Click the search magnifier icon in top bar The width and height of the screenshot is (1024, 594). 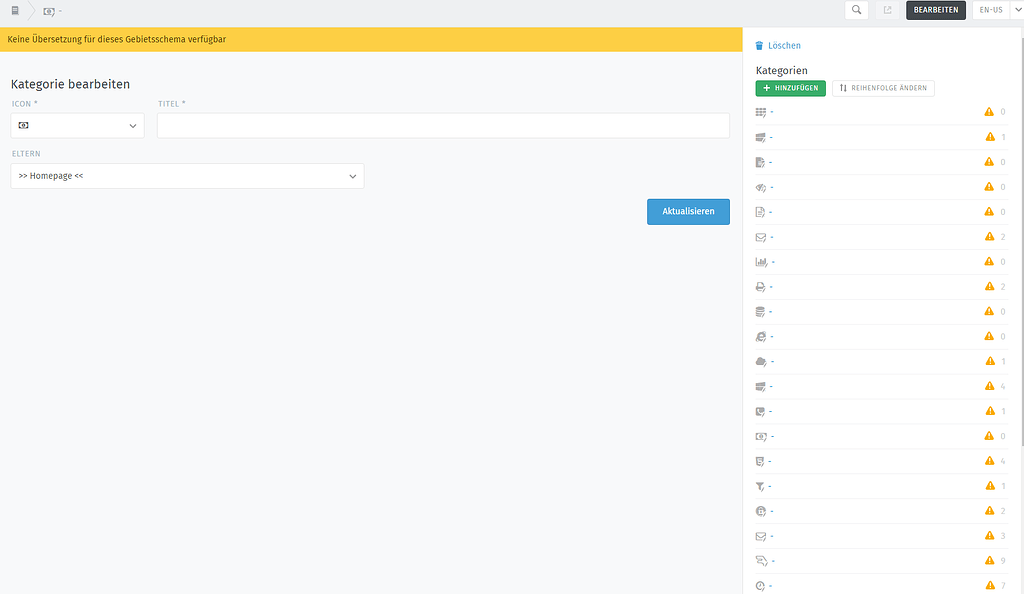coord(856,10)
